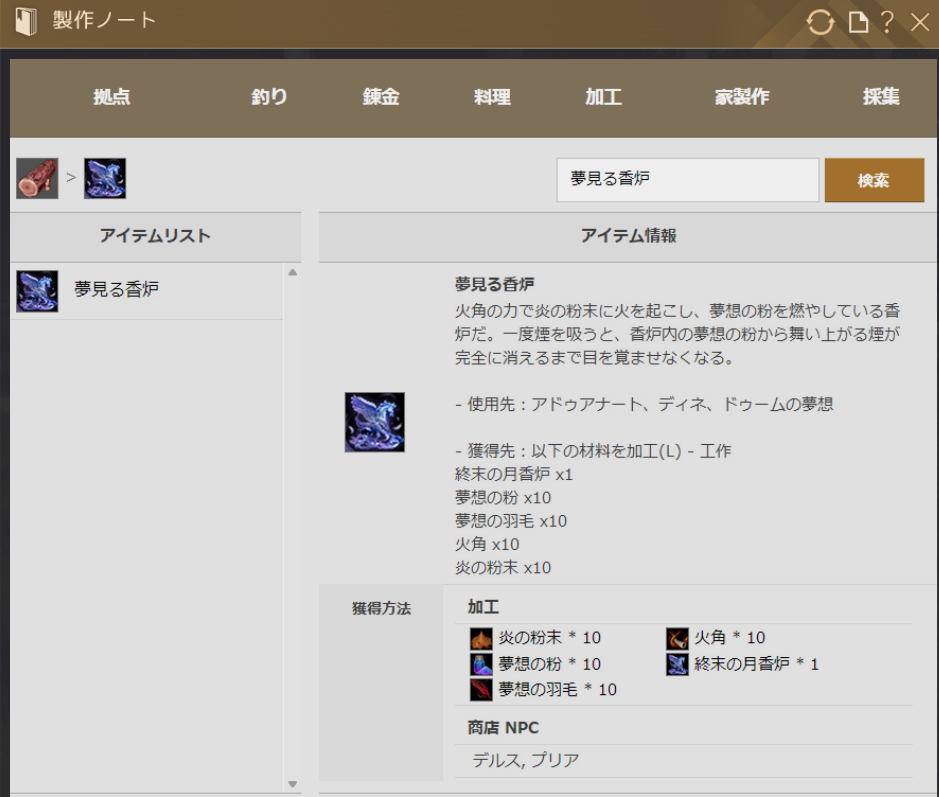Click the 炎の粉末 material icon
The height and width of the screenshot is (797, 939).
coord(482,638)
